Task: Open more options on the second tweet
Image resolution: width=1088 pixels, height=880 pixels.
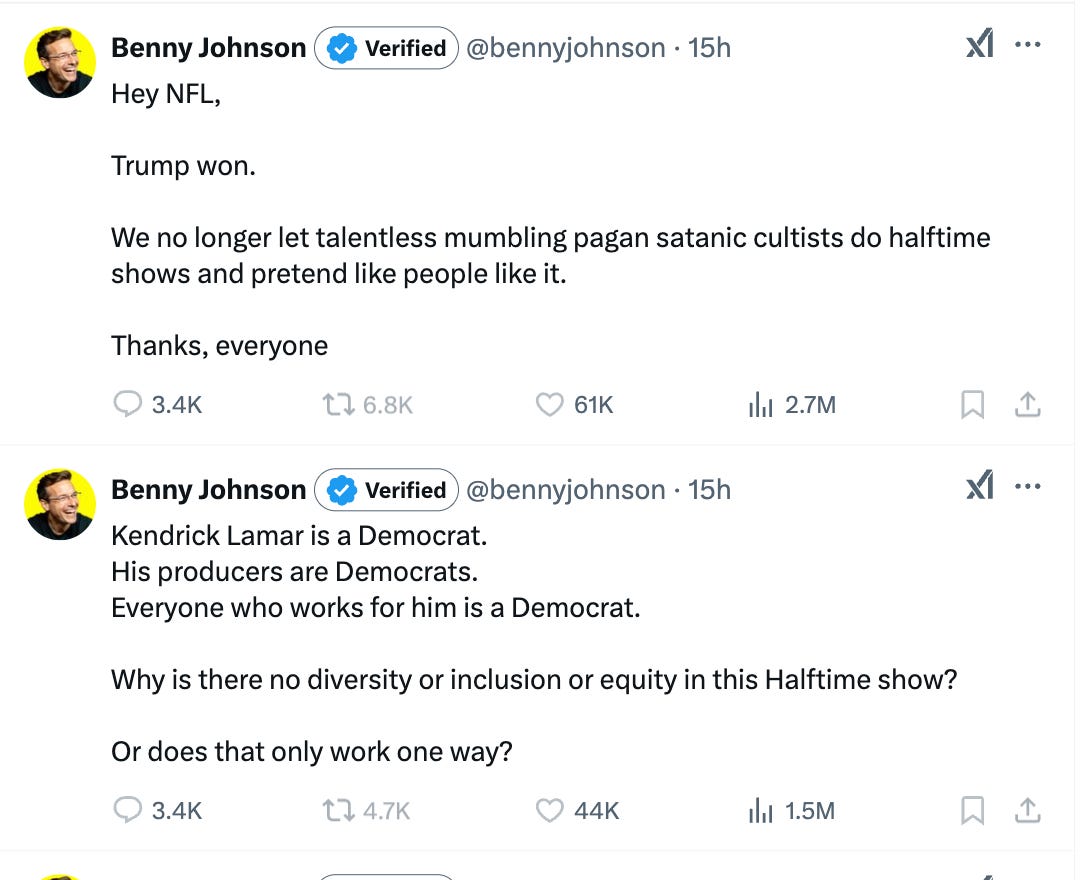Action: pos(1028,485)
